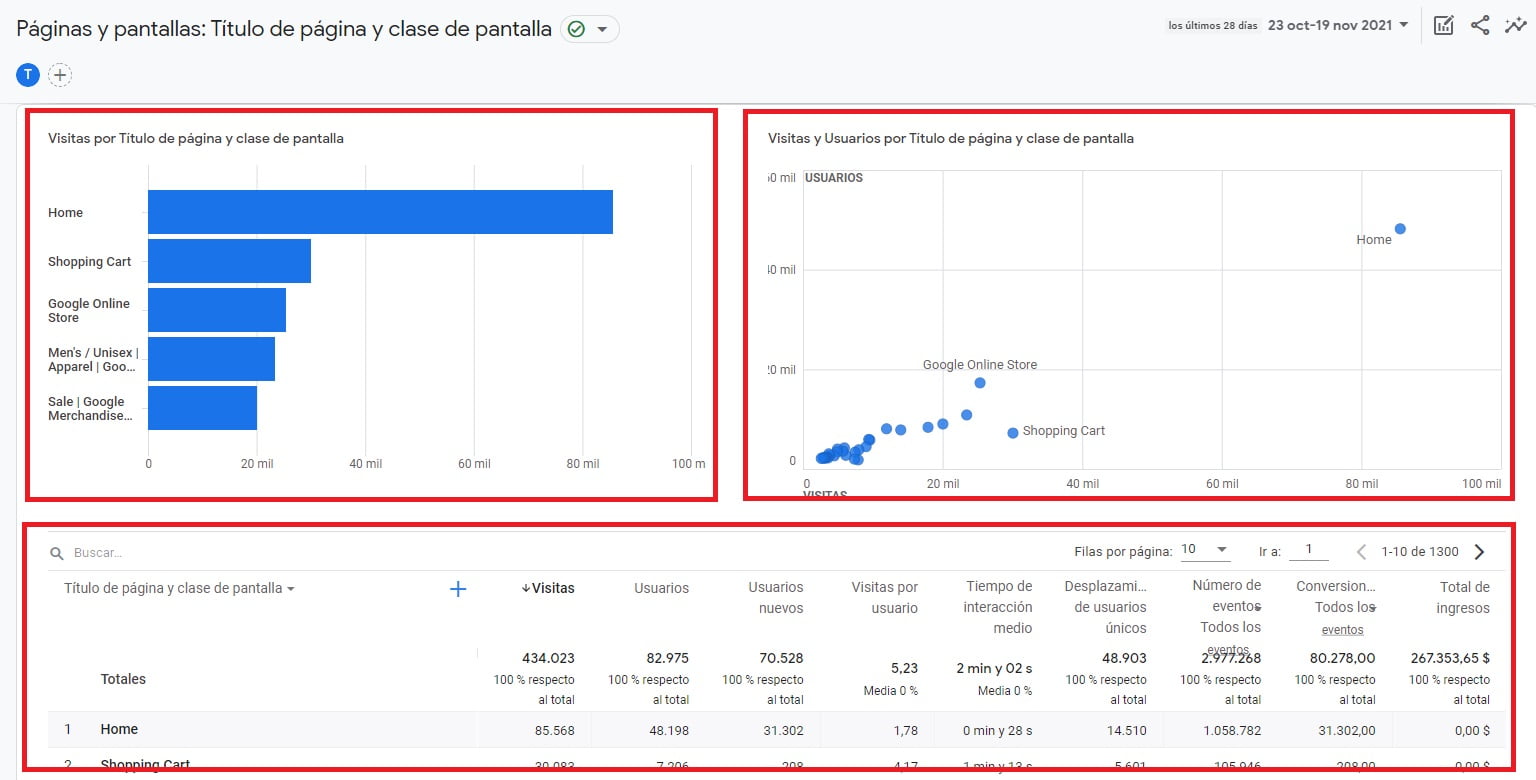Viewport: 1536px width, 780px height.
Task: Open the Insights sparkline icon
Action: (x=1516, y=25)
